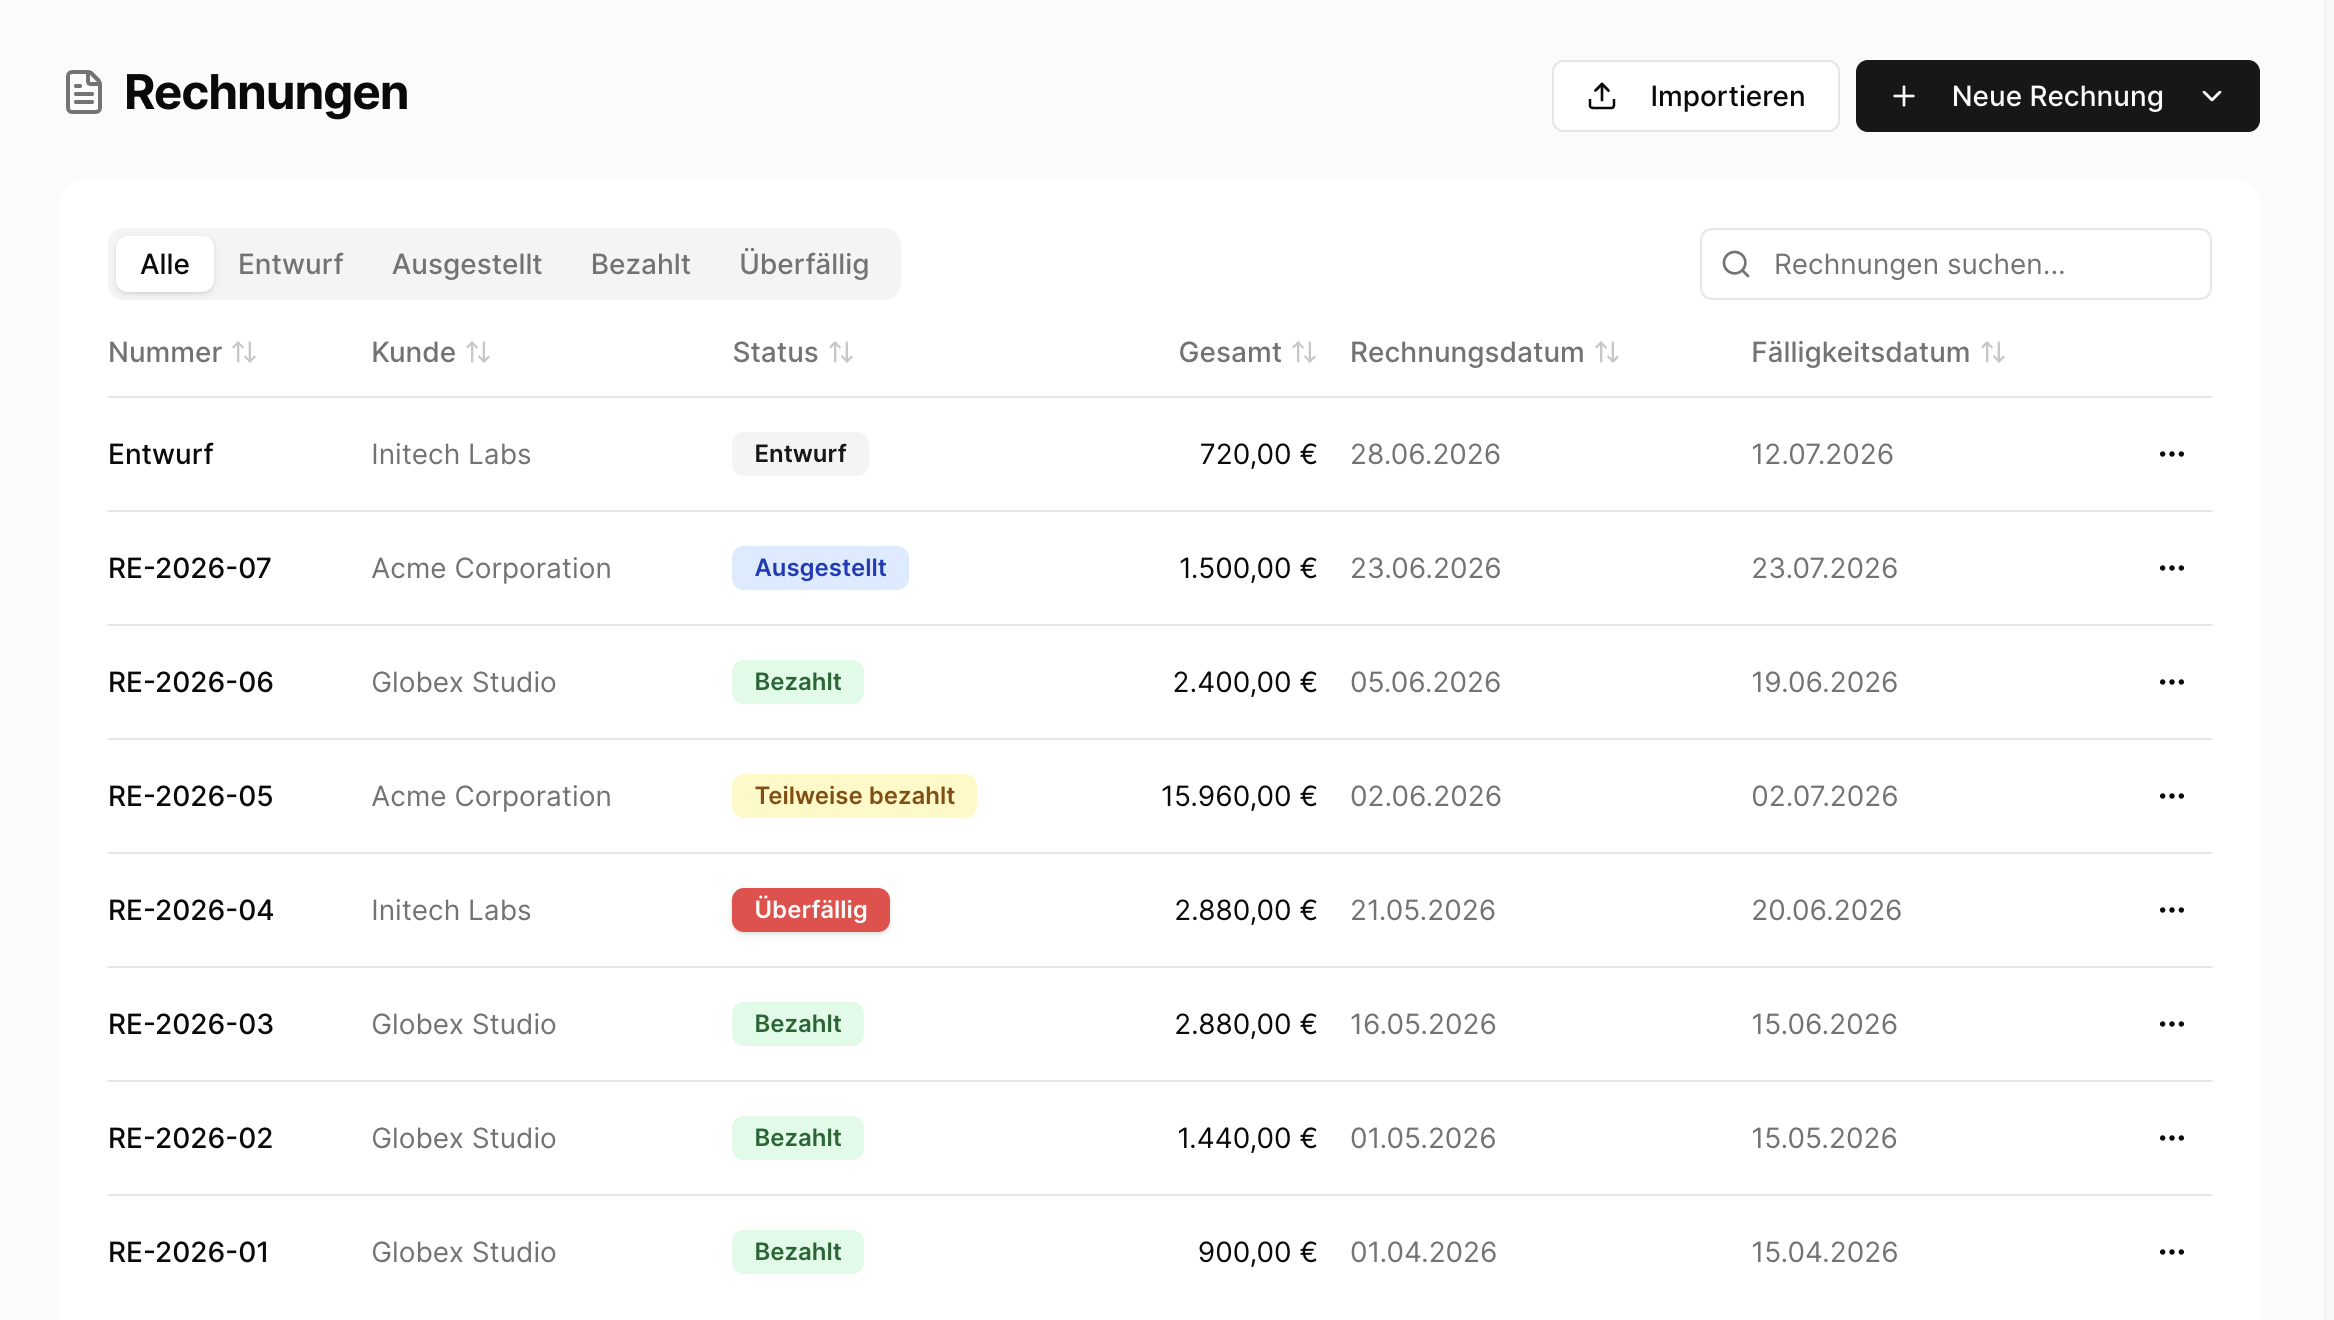Sort by the Rechnungsdatum column

tap(1485, 352)
